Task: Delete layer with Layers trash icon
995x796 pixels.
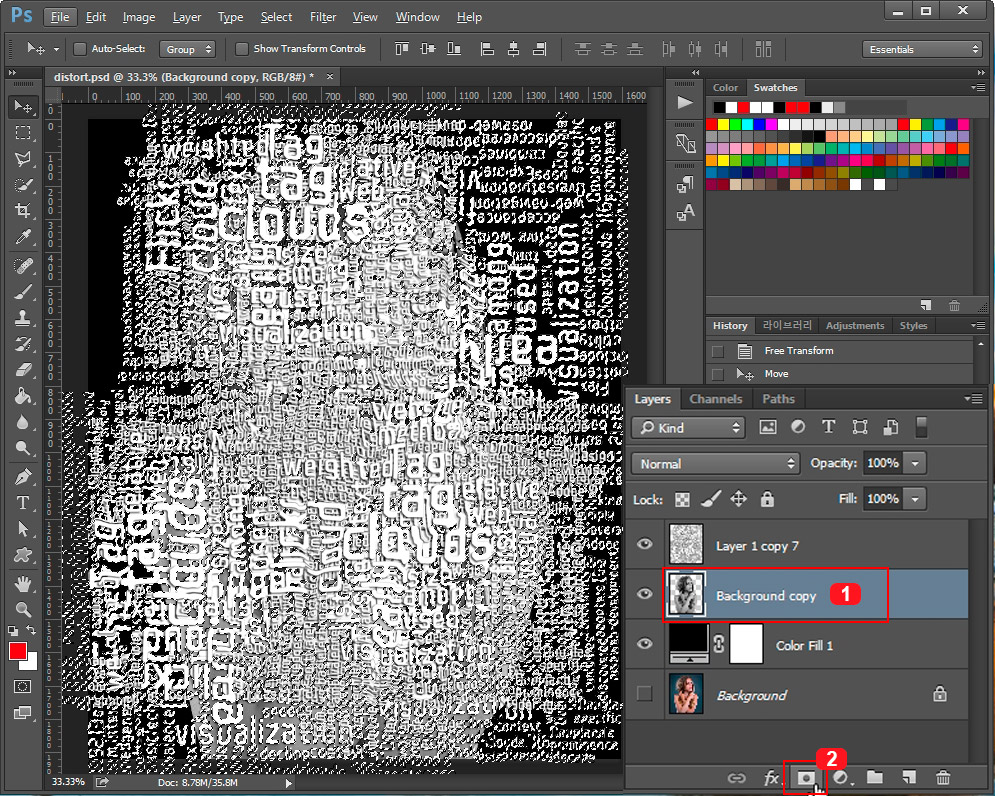Action: pyautogui.click(x=943, y=778)
